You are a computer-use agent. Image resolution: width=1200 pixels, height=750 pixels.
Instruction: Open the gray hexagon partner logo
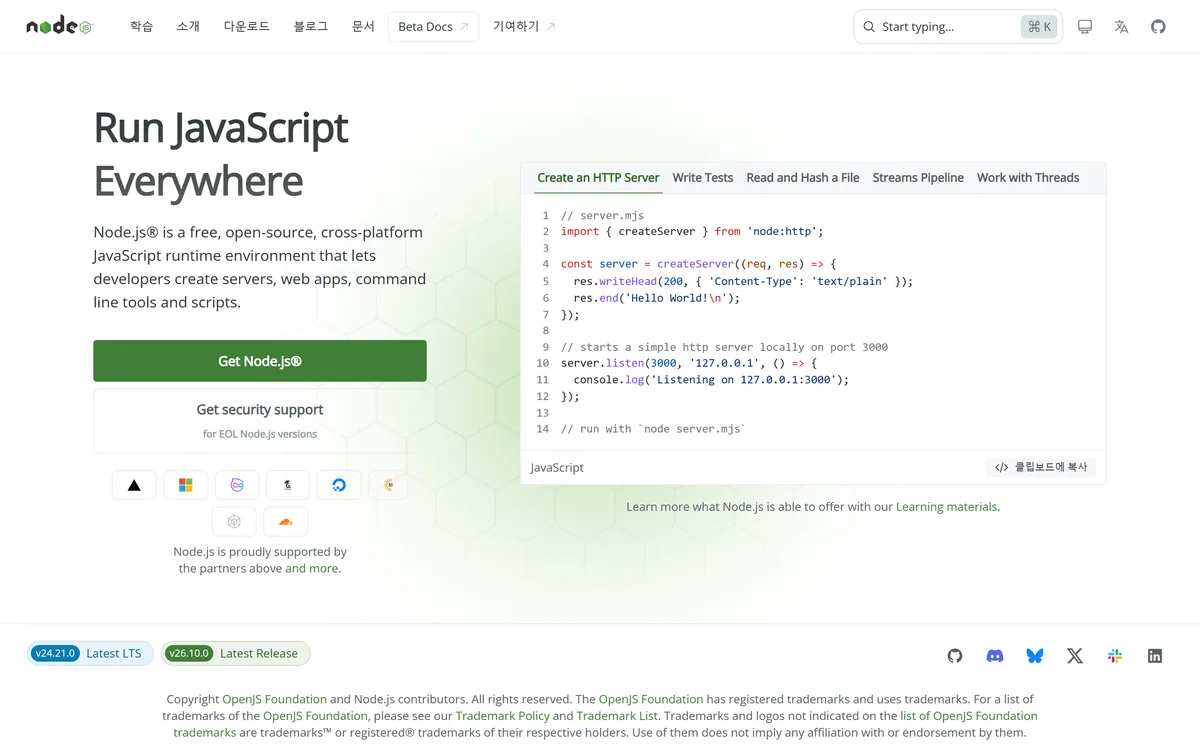tap(234, 522)
